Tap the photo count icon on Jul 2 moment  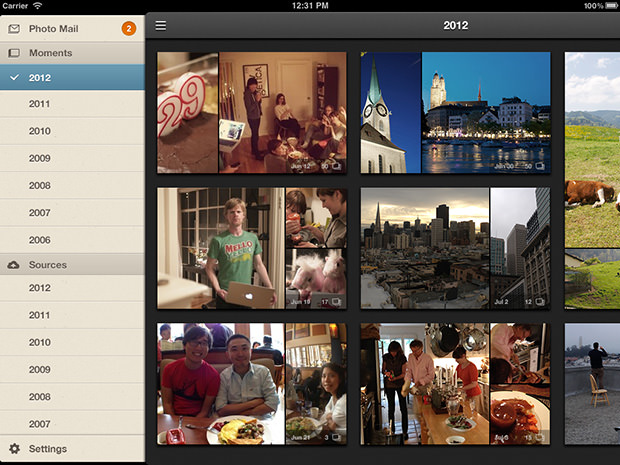540,302
